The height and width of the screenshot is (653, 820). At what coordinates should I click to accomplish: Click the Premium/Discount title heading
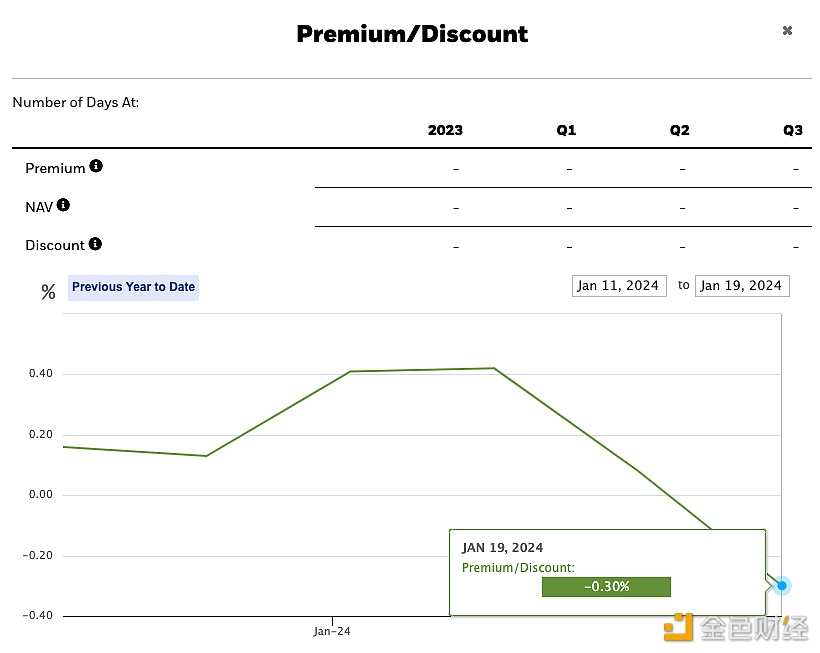[x=412, y=34]
